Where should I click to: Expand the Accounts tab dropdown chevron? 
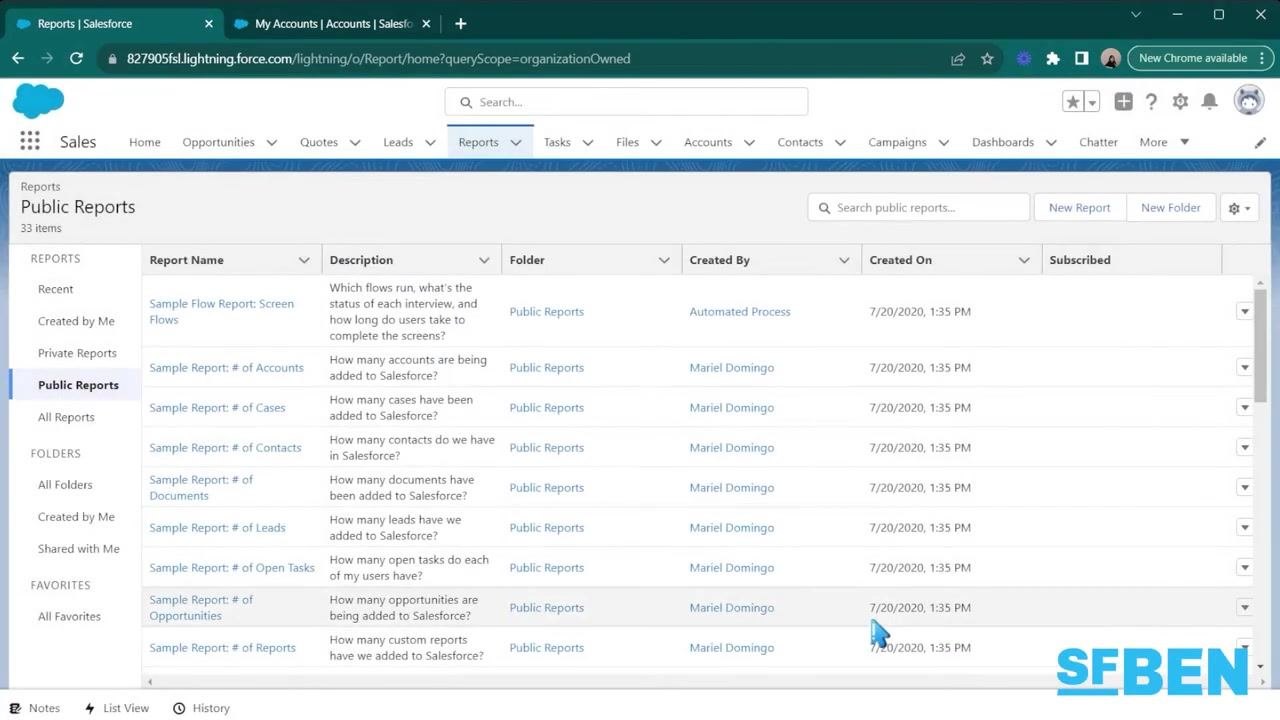click(749, 143)
